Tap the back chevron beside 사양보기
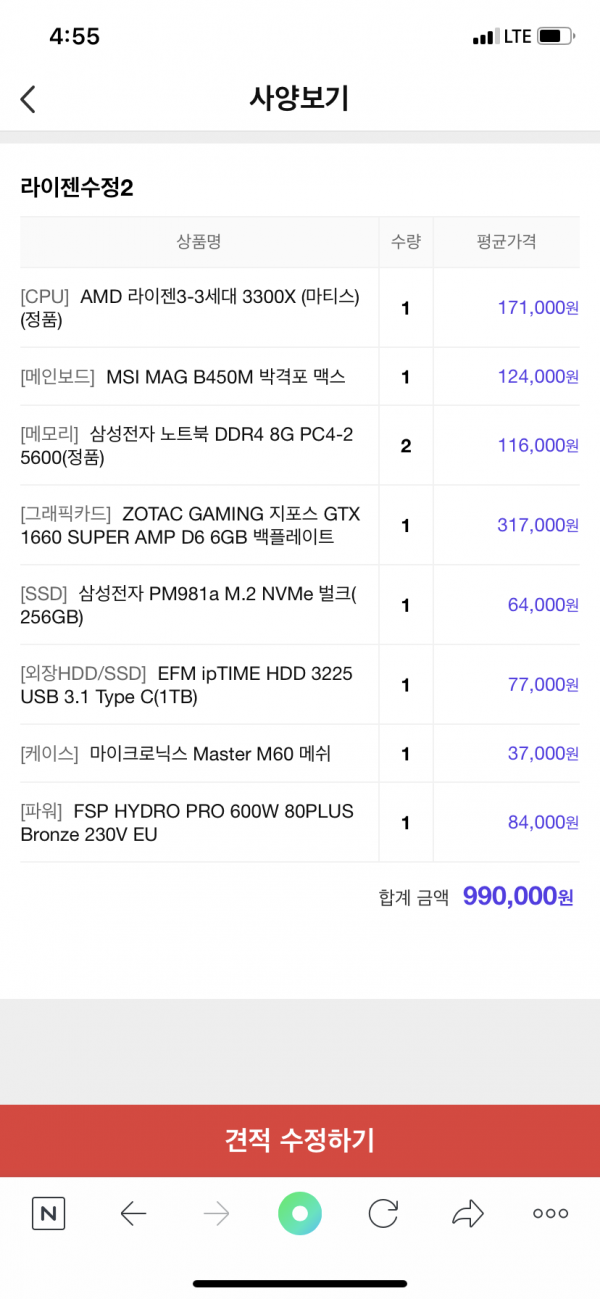600x1299 pixels. coord(28,99)
